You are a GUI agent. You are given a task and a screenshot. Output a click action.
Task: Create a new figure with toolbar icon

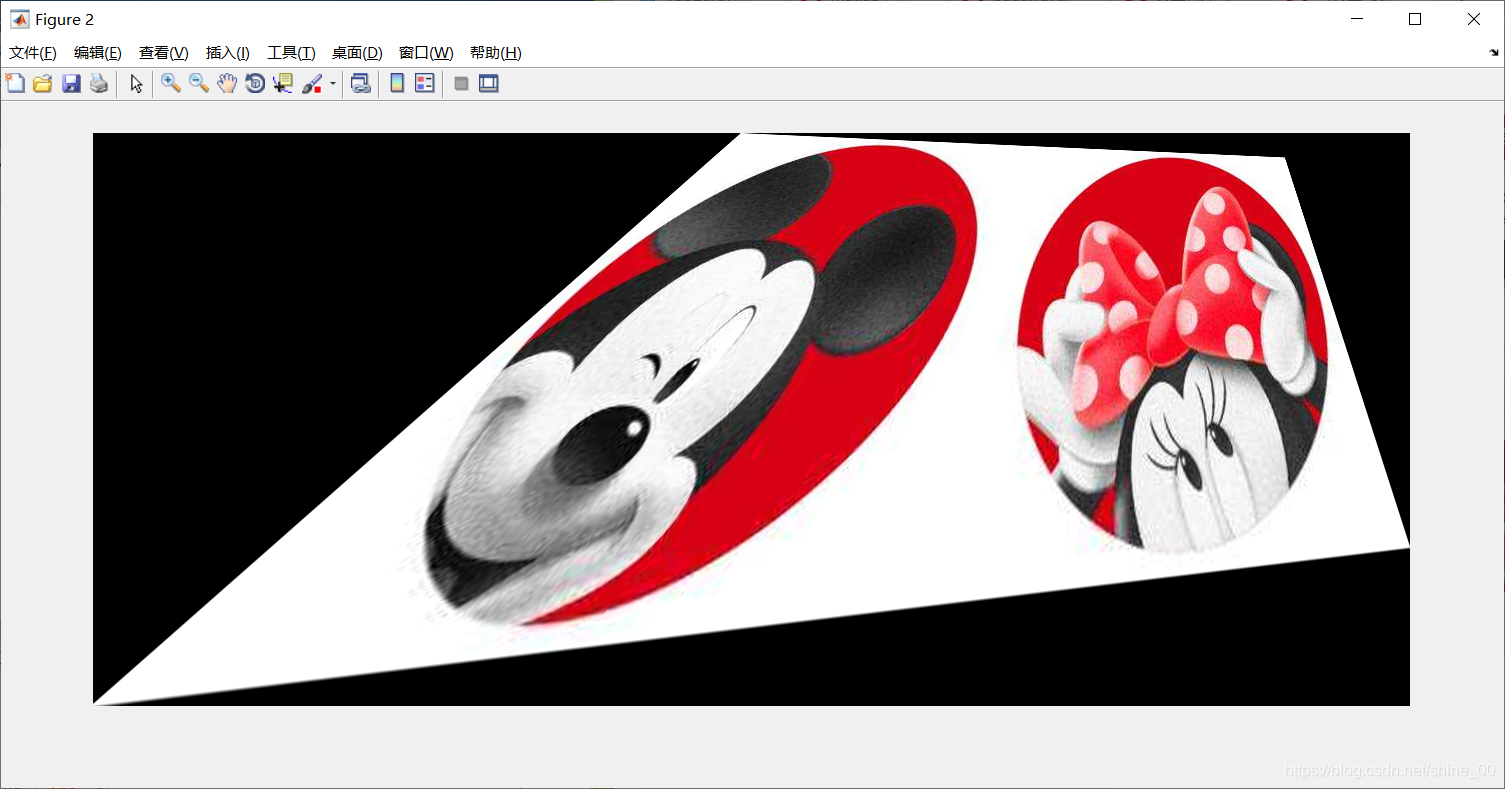pos(15,84)
